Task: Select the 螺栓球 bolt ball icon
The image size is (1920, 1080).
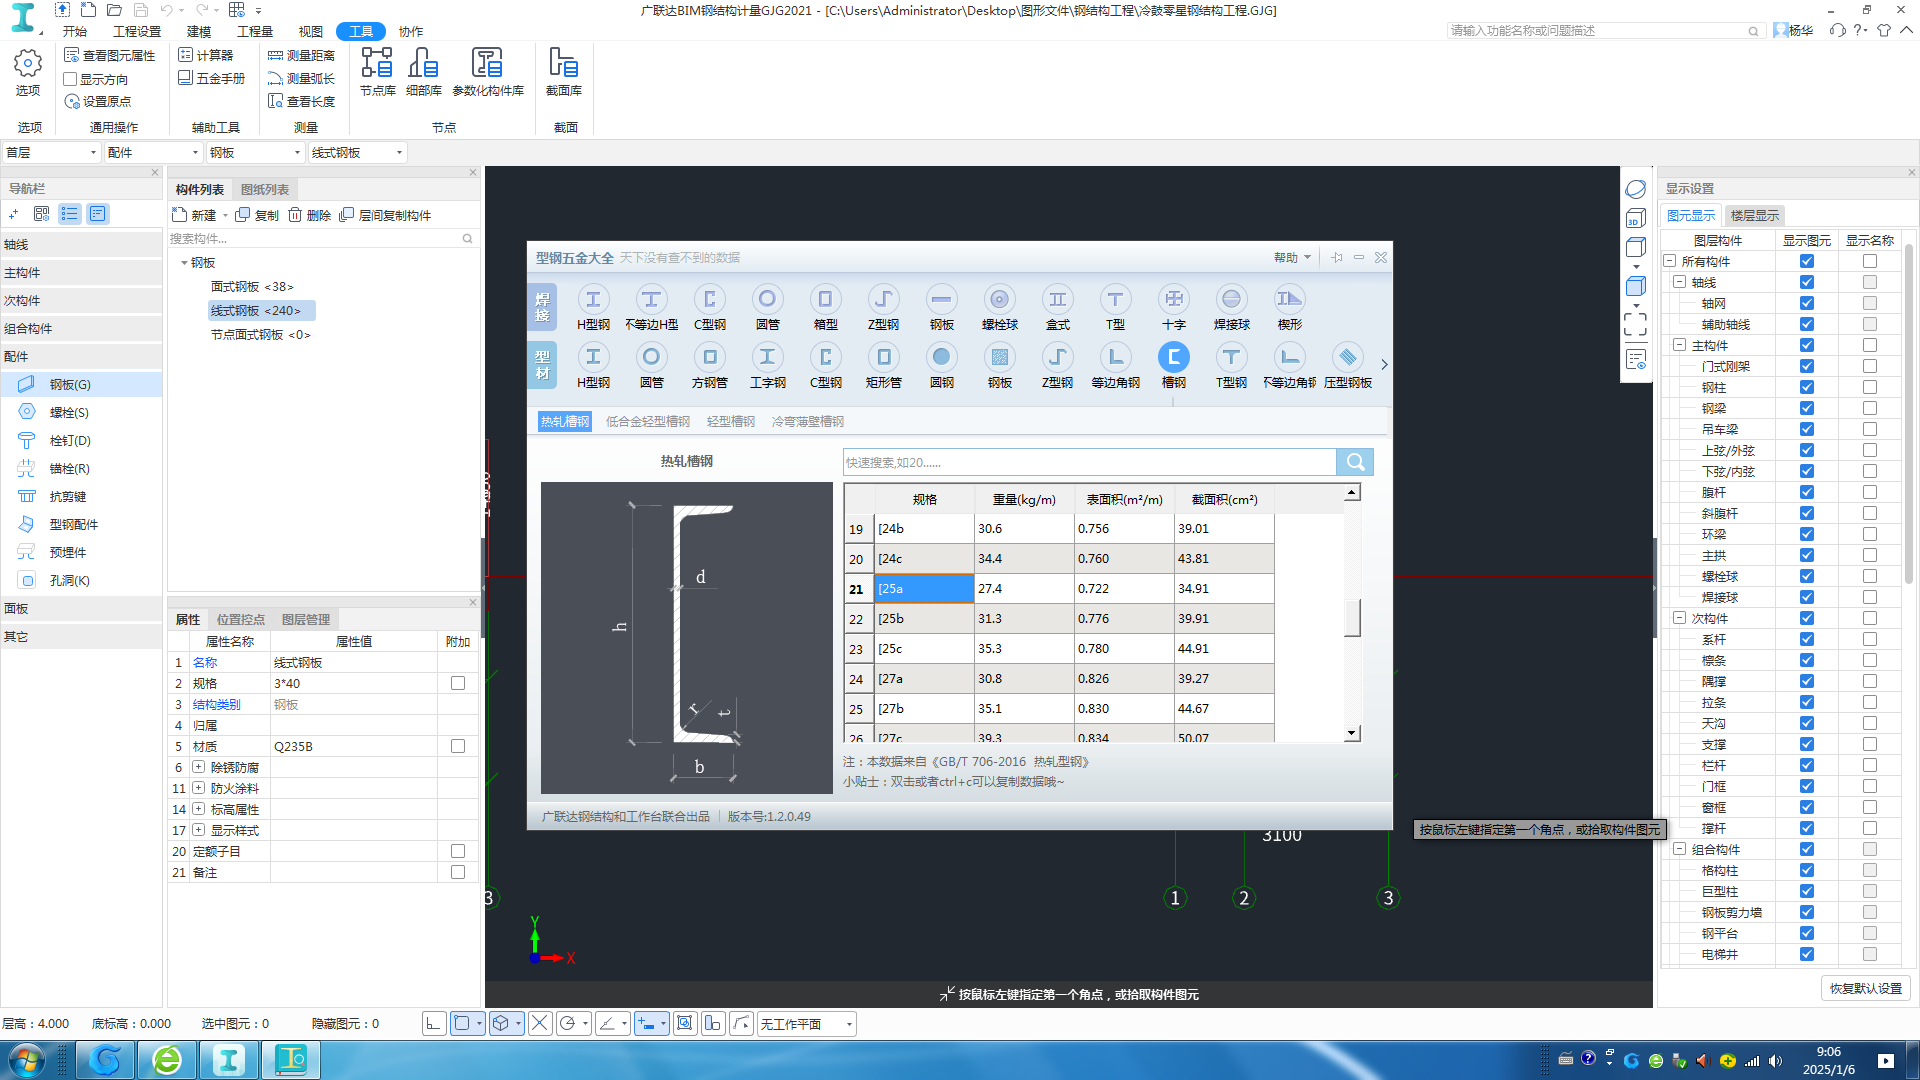Action: (x=999, y=307)
